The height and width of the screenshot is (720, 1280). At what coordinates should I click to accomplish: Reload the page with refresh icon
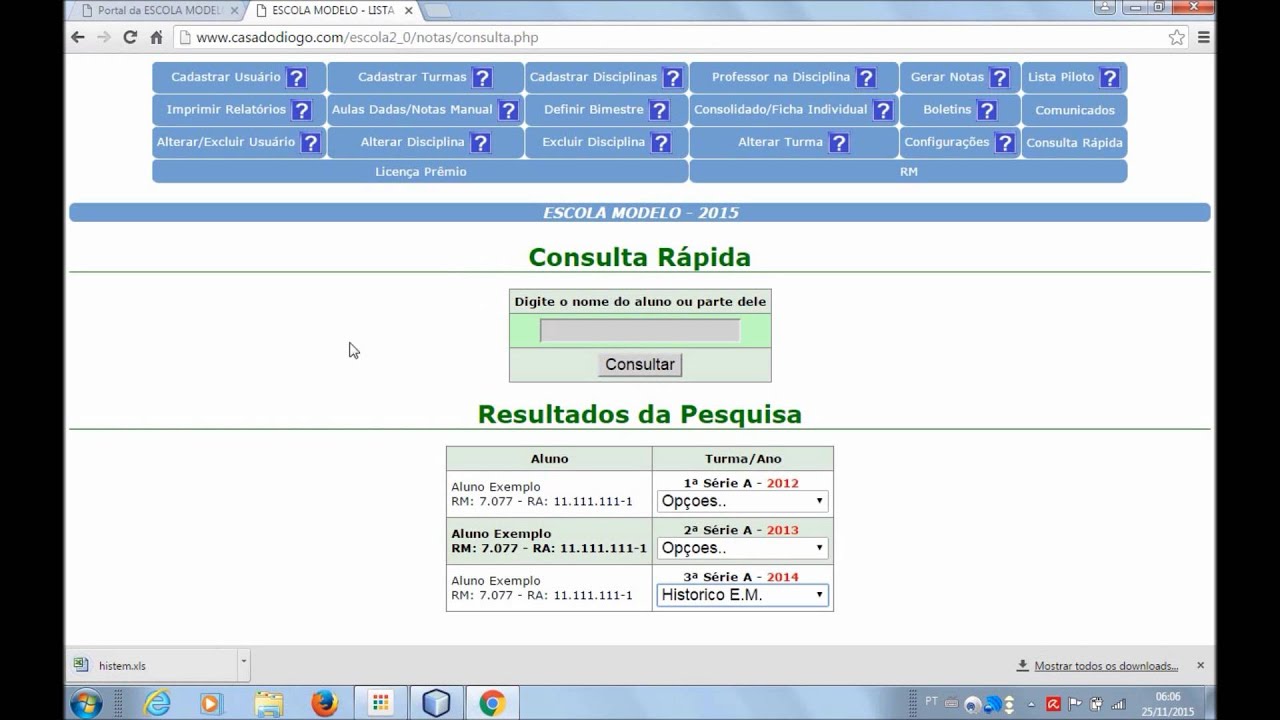coord(130,37)
